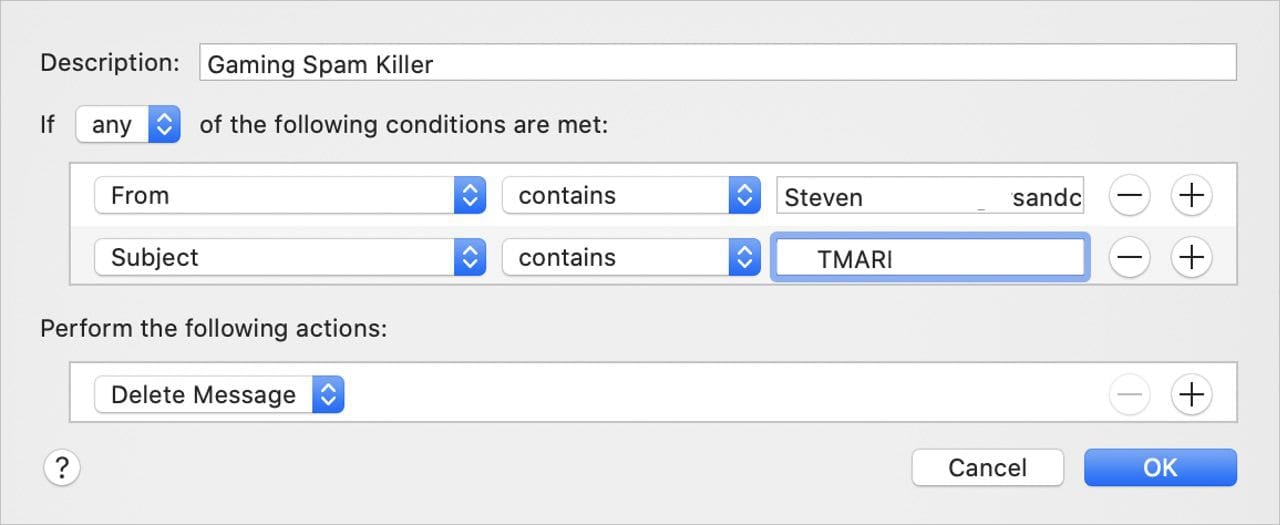Viewport: 1280px width, 525px height.
Task: Add another action with plus icon
Action: pyautogui.click(x=1190, y=395)
